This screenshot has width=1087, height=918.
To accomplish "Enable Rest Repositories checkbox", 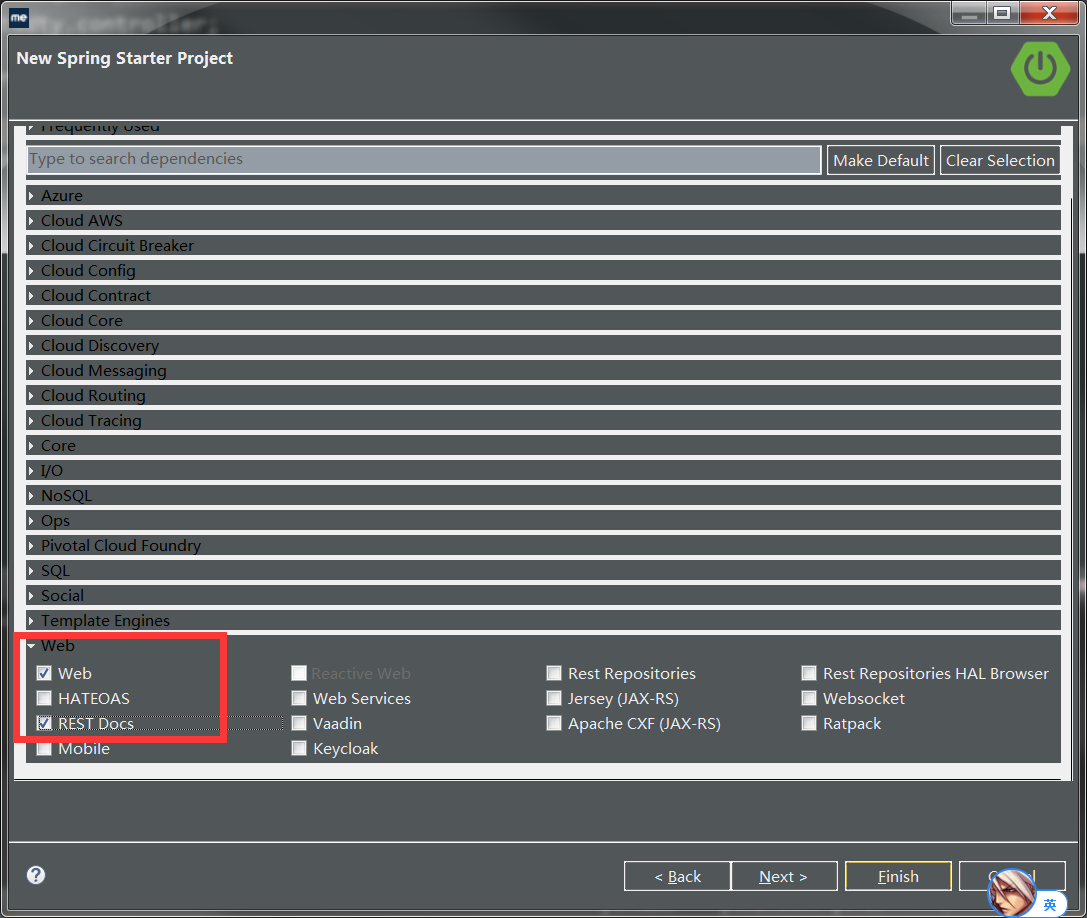I will (554, 673).
